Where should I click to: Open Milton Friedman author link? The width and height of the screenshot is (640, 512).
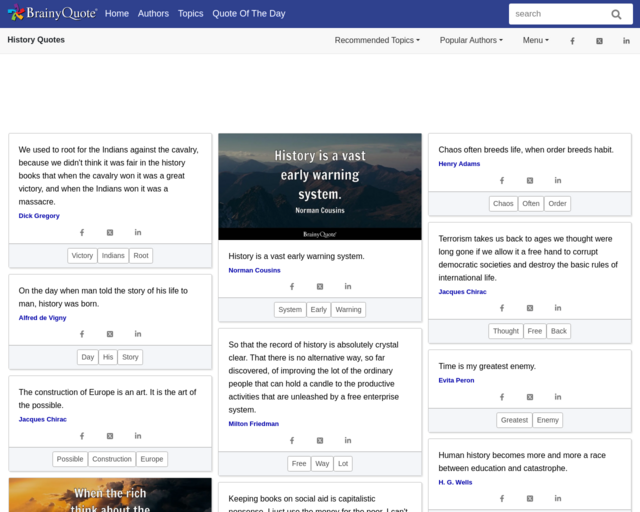click(253, 424)
